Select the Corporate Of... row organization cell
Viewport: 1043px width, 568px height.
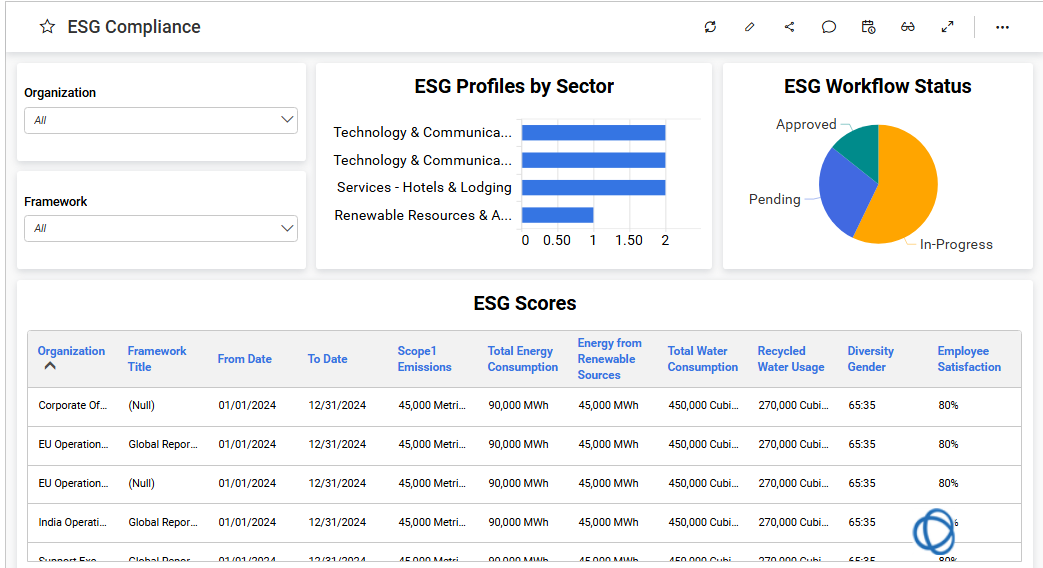click(x=72, y=406)
